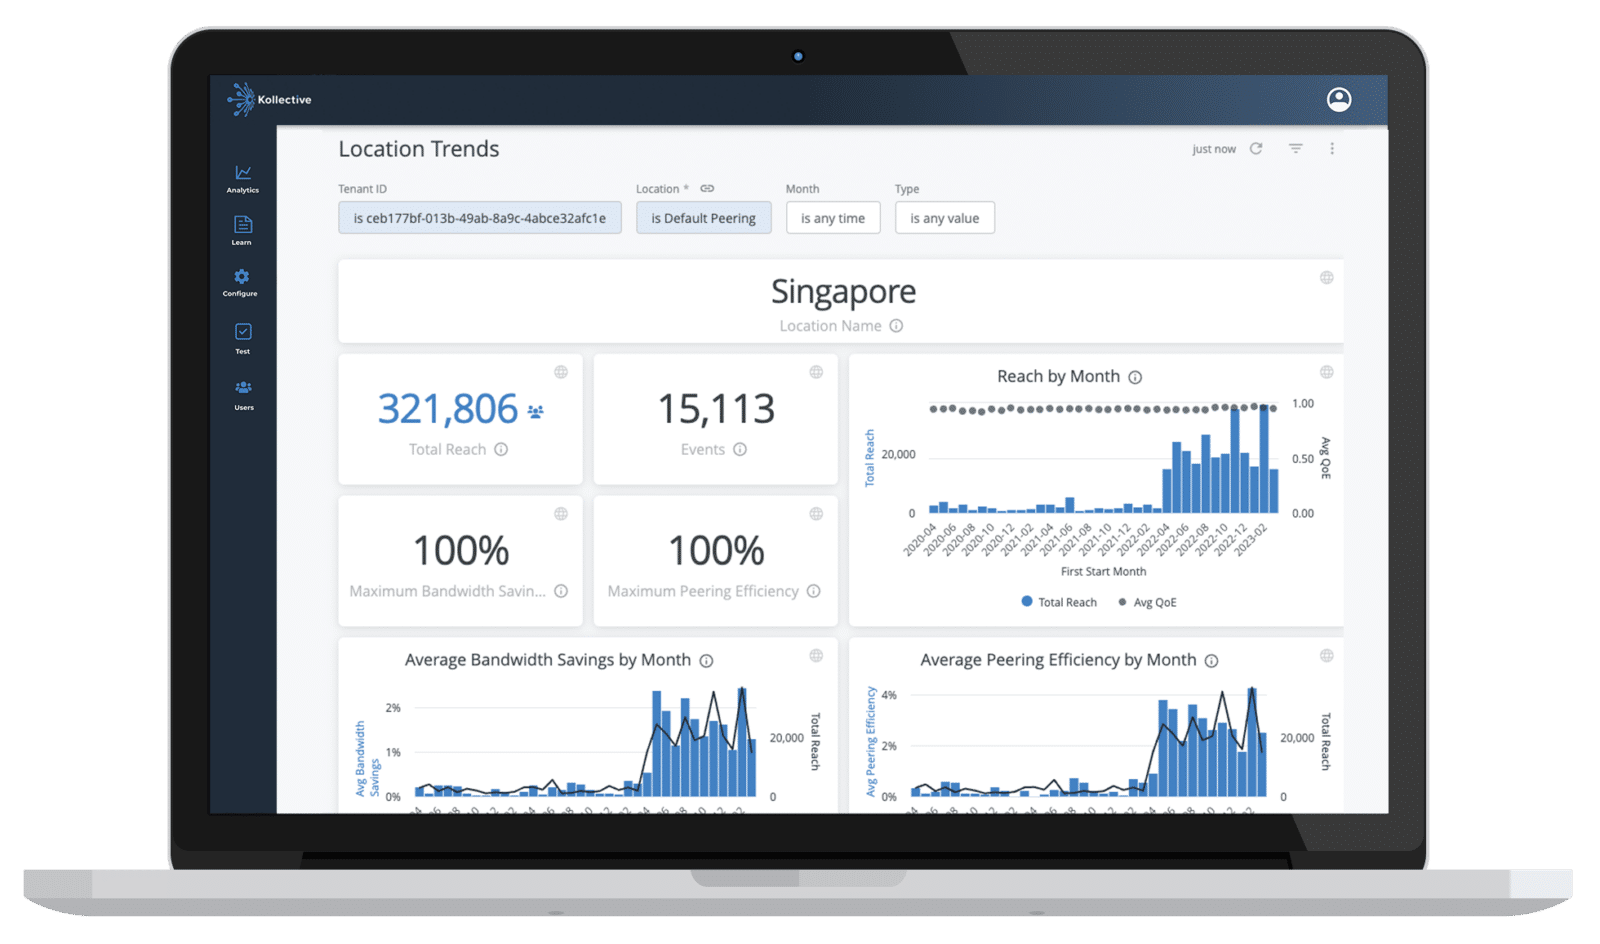Screen dimensions: 1600x944
Task: Open the Type filter dropdown
Action: (x=944, y=217)
